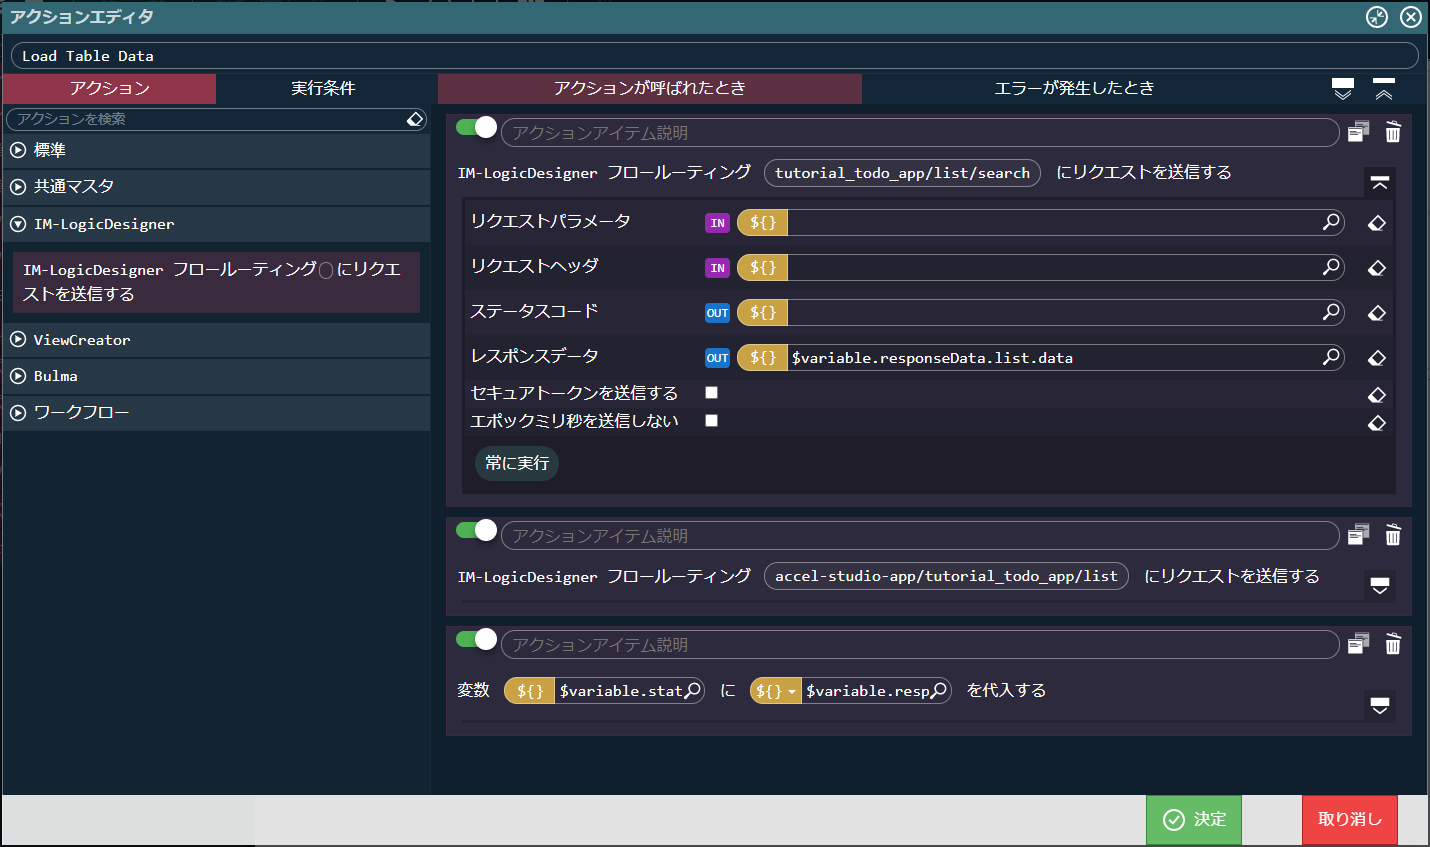Open the ${} type dropdown before $variable.resp

776,690
